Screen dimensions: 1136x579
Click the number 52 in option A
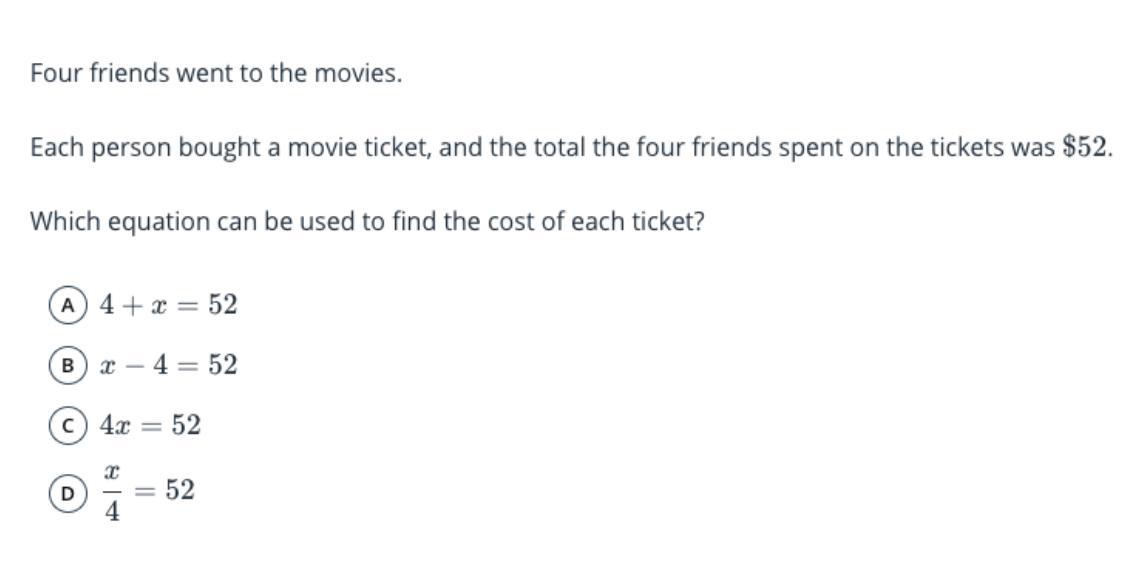223,305
